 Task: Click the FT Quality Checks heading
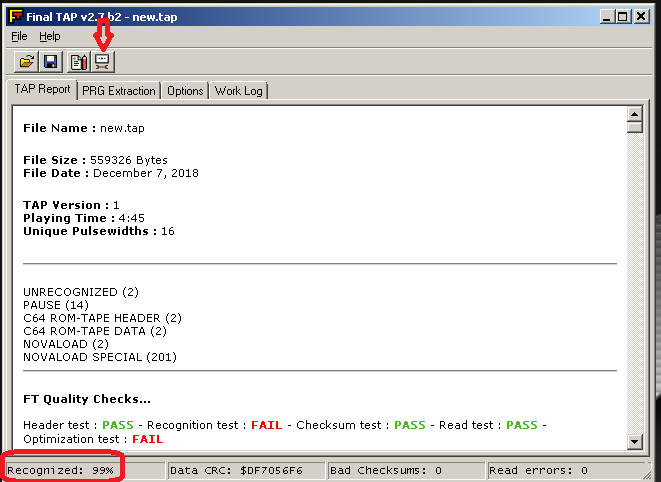87,399
